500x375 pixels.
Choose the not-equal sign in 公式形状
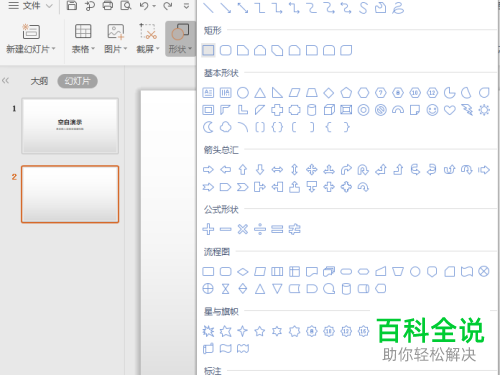294,229
